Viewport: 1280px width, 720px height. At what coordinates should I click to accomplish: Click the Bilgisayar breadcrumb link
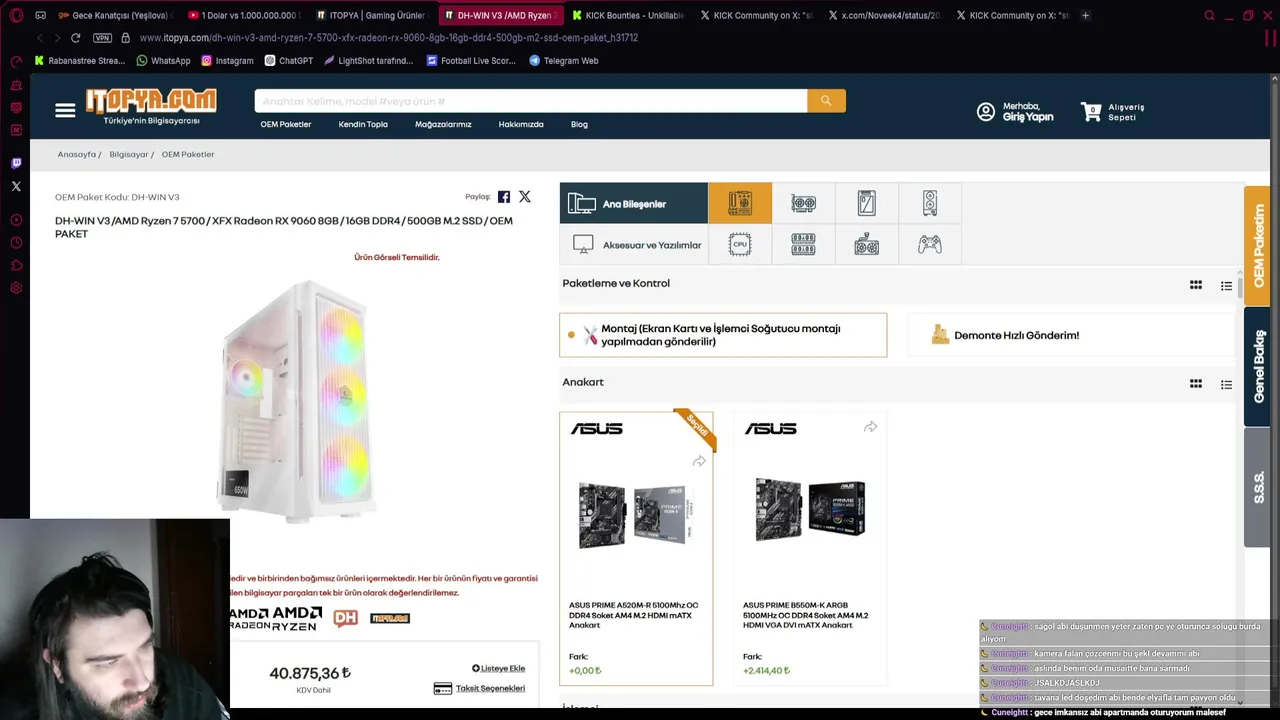pyautogui.click(x=129, y=154)
